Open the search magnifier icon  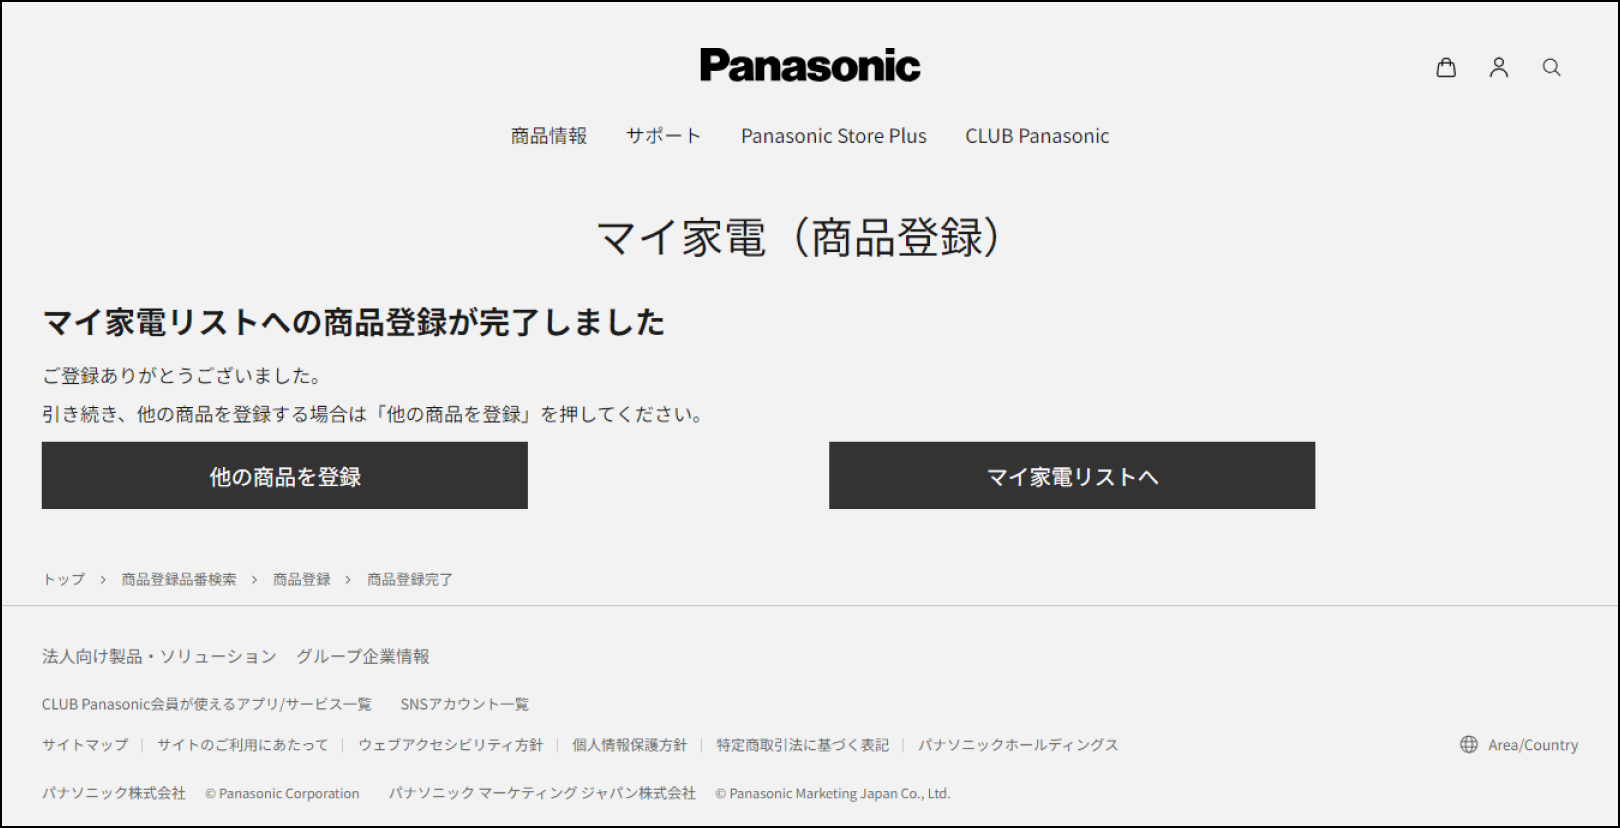pos(1551,67)
